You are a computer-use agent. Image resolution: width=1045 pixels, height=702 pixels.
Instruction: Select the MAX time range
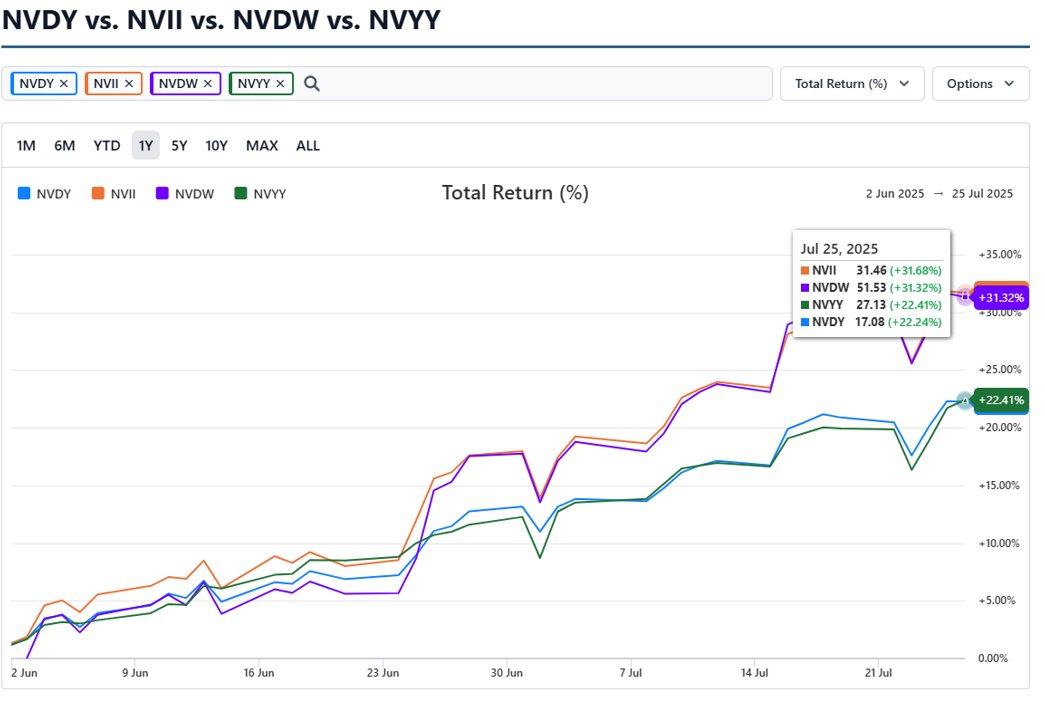click(x=262, y=146)
